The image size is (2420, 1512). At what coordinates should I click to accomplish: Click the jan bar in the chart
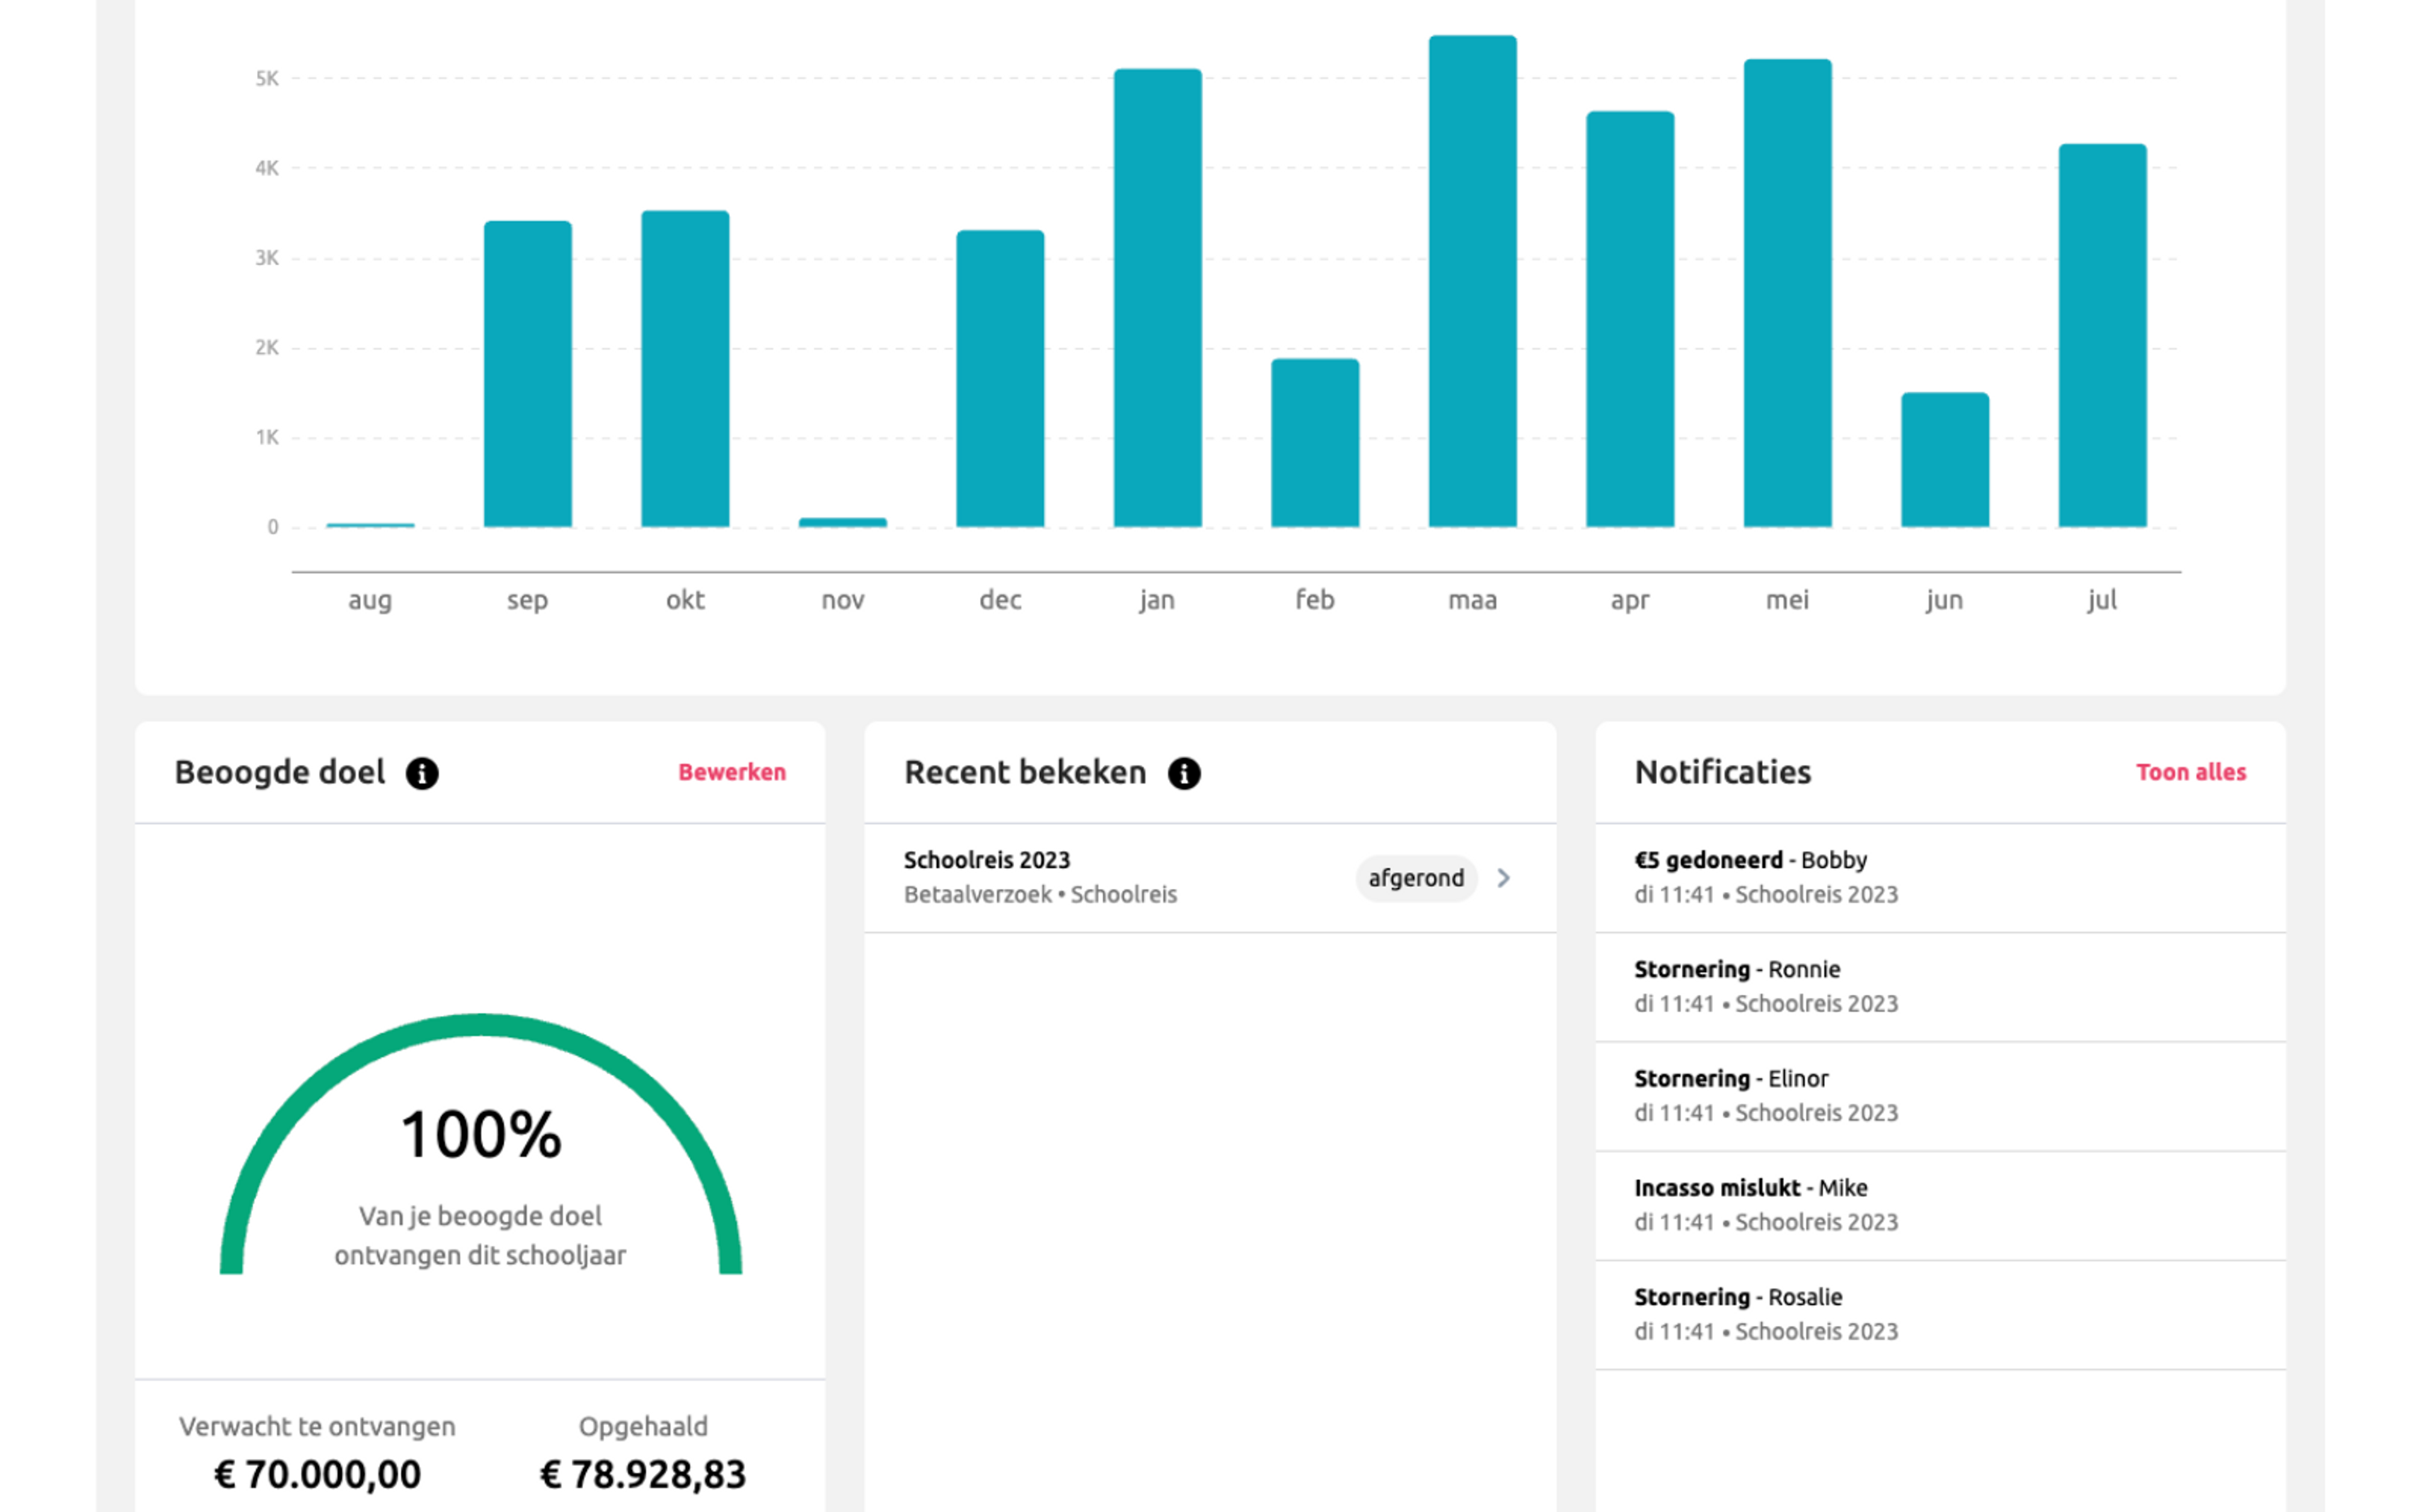coord(1158,298)
